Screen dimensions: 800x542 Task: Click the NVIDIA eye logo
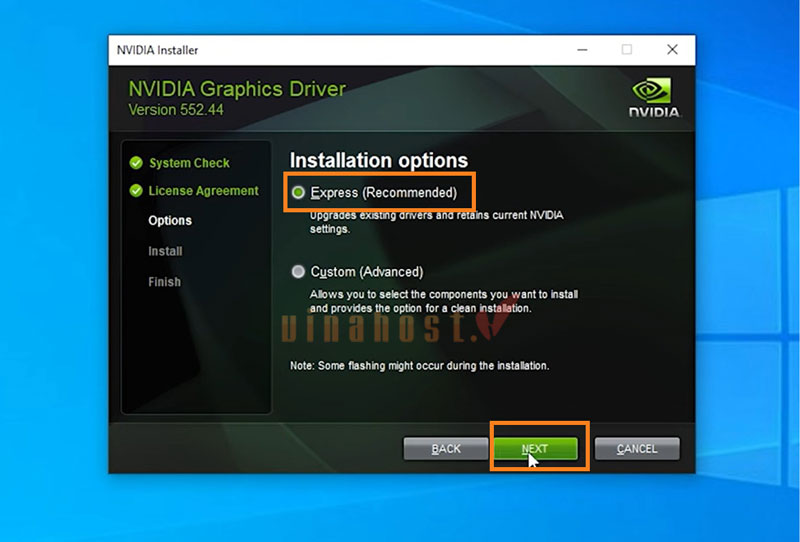(652, 90)
